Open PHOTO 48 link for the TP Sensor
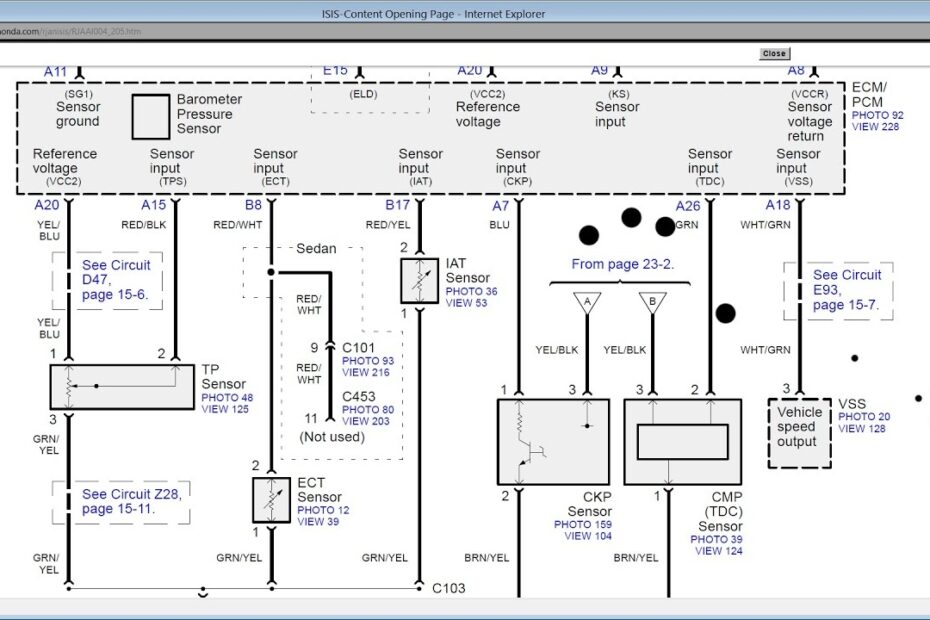The width and height of the screenshot is (930, 620). pos(227,396)
